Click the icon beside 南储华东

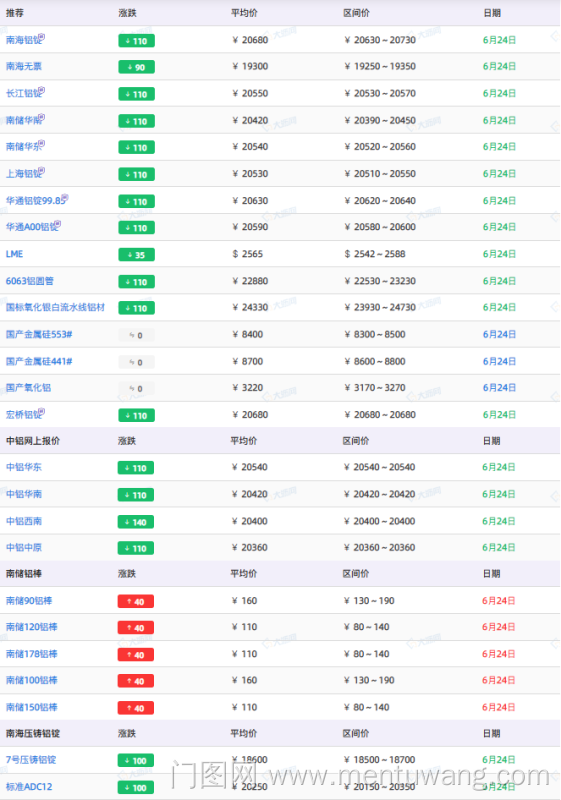pyautogui.click(x=42, y=144)
